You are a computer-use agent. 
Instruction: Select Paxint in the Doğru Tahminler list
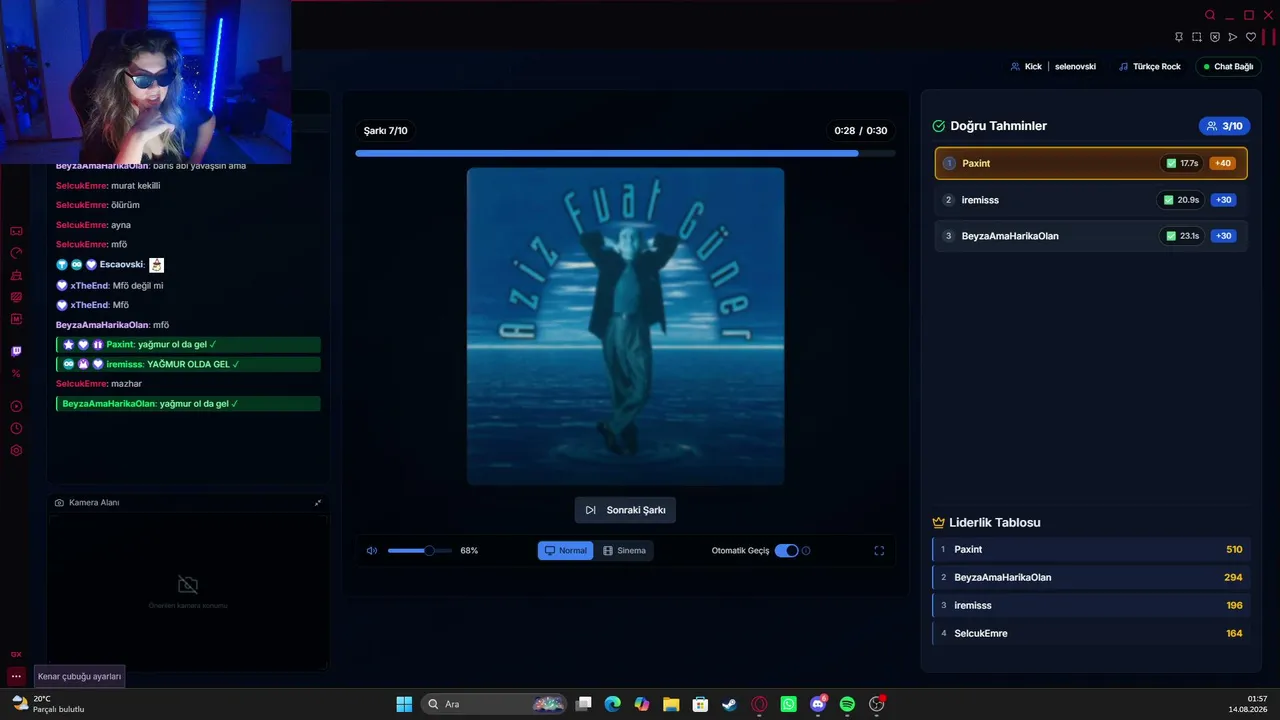click(1091, 163)
